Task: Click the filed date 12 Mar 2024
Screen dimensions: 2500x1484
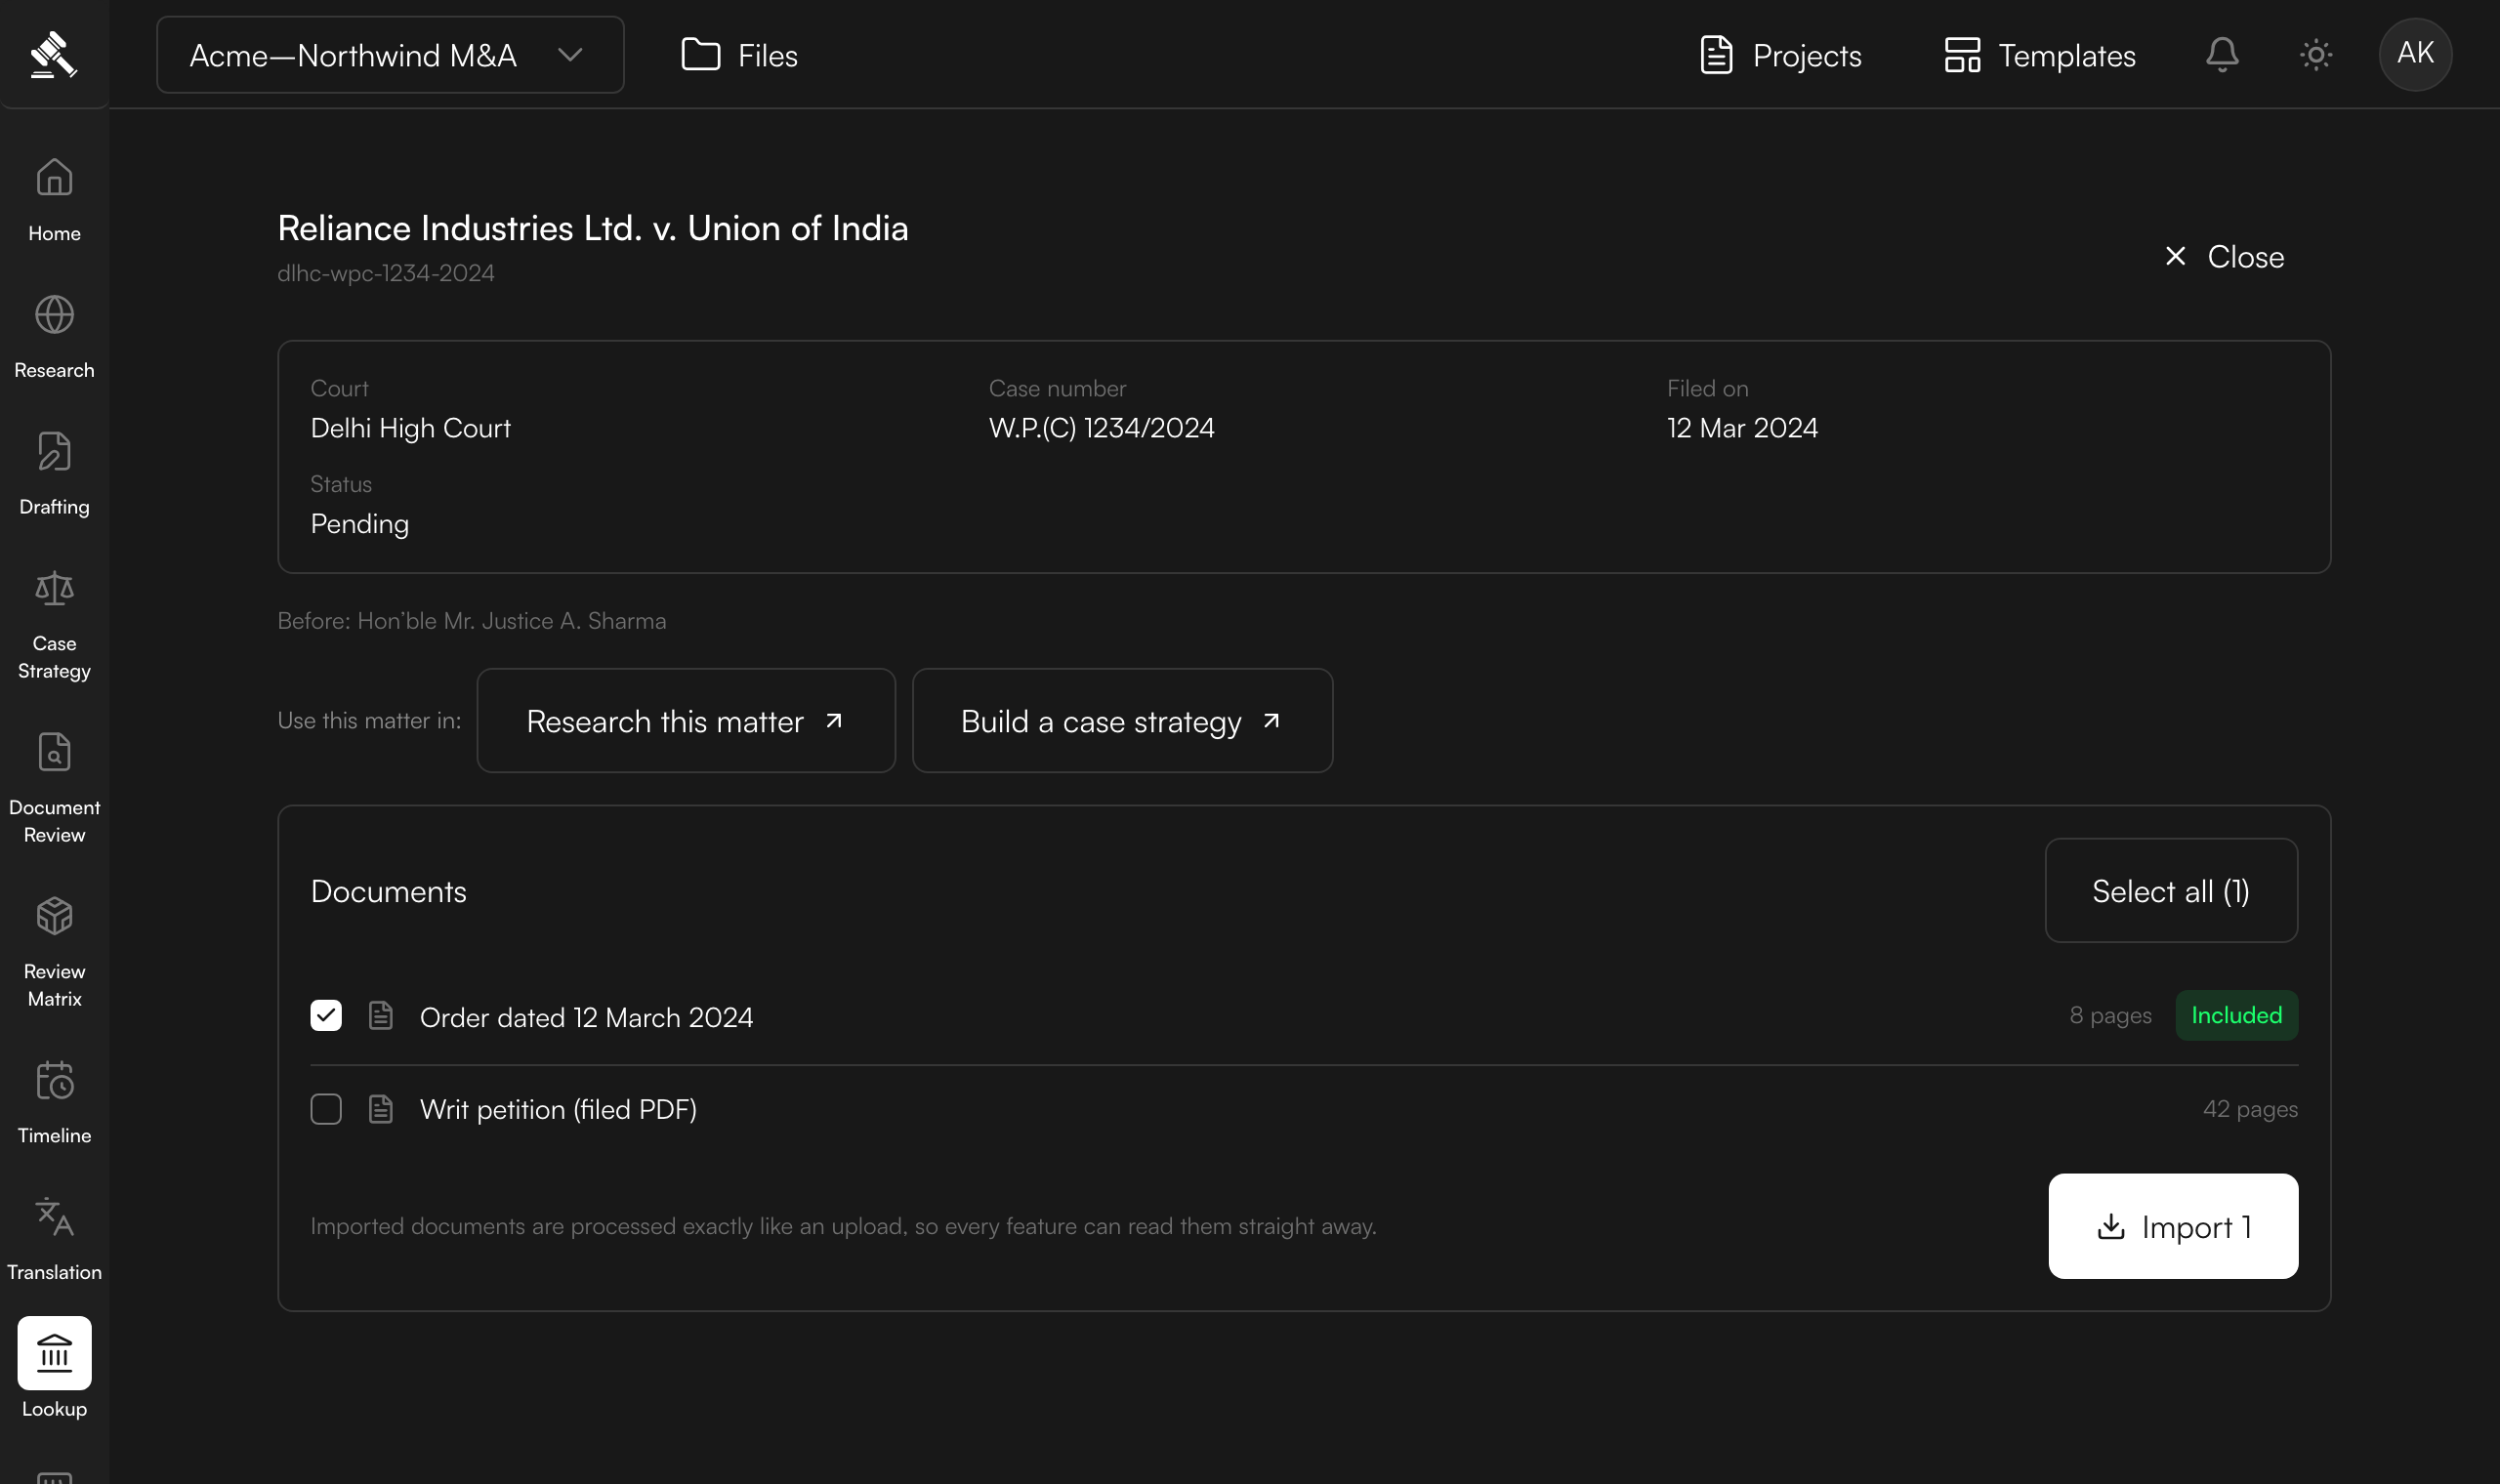Action: point(1743,428)
